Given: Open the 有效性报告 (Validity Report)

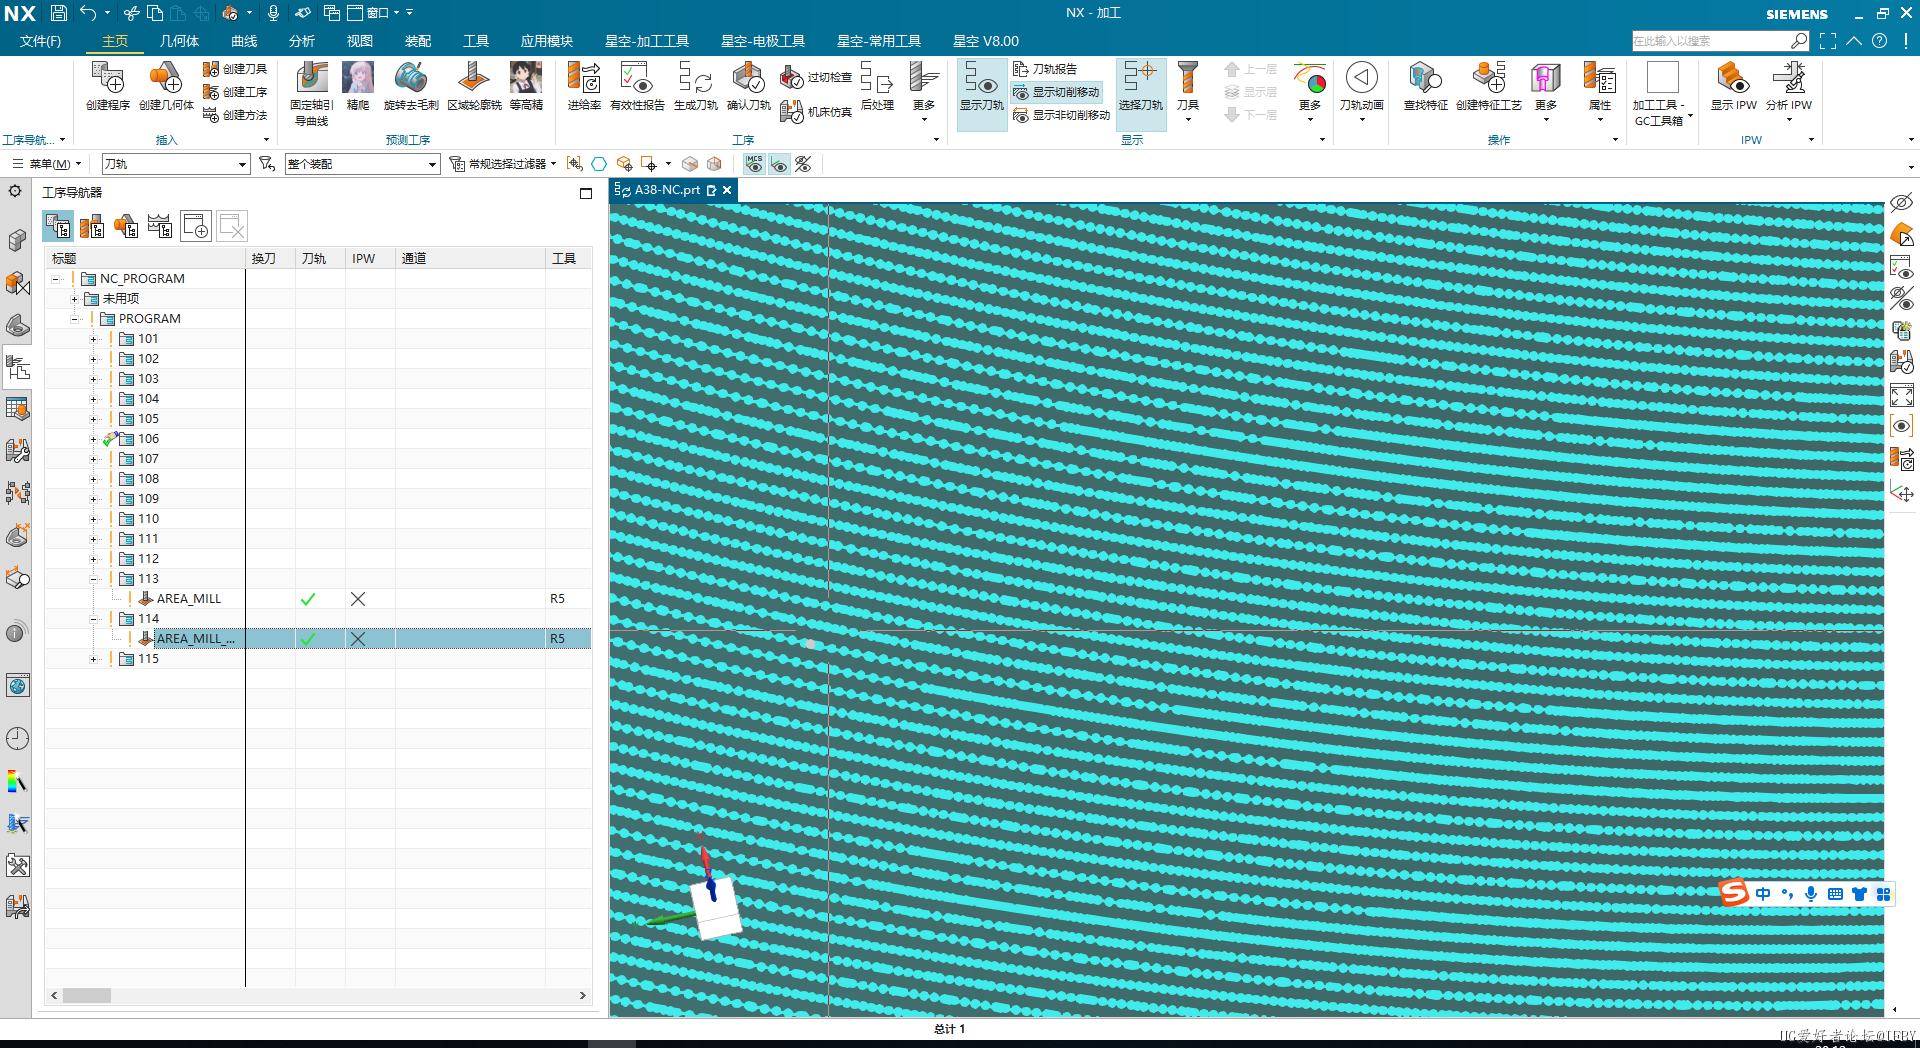Looking at the screenshot, I should pos(637,86).
